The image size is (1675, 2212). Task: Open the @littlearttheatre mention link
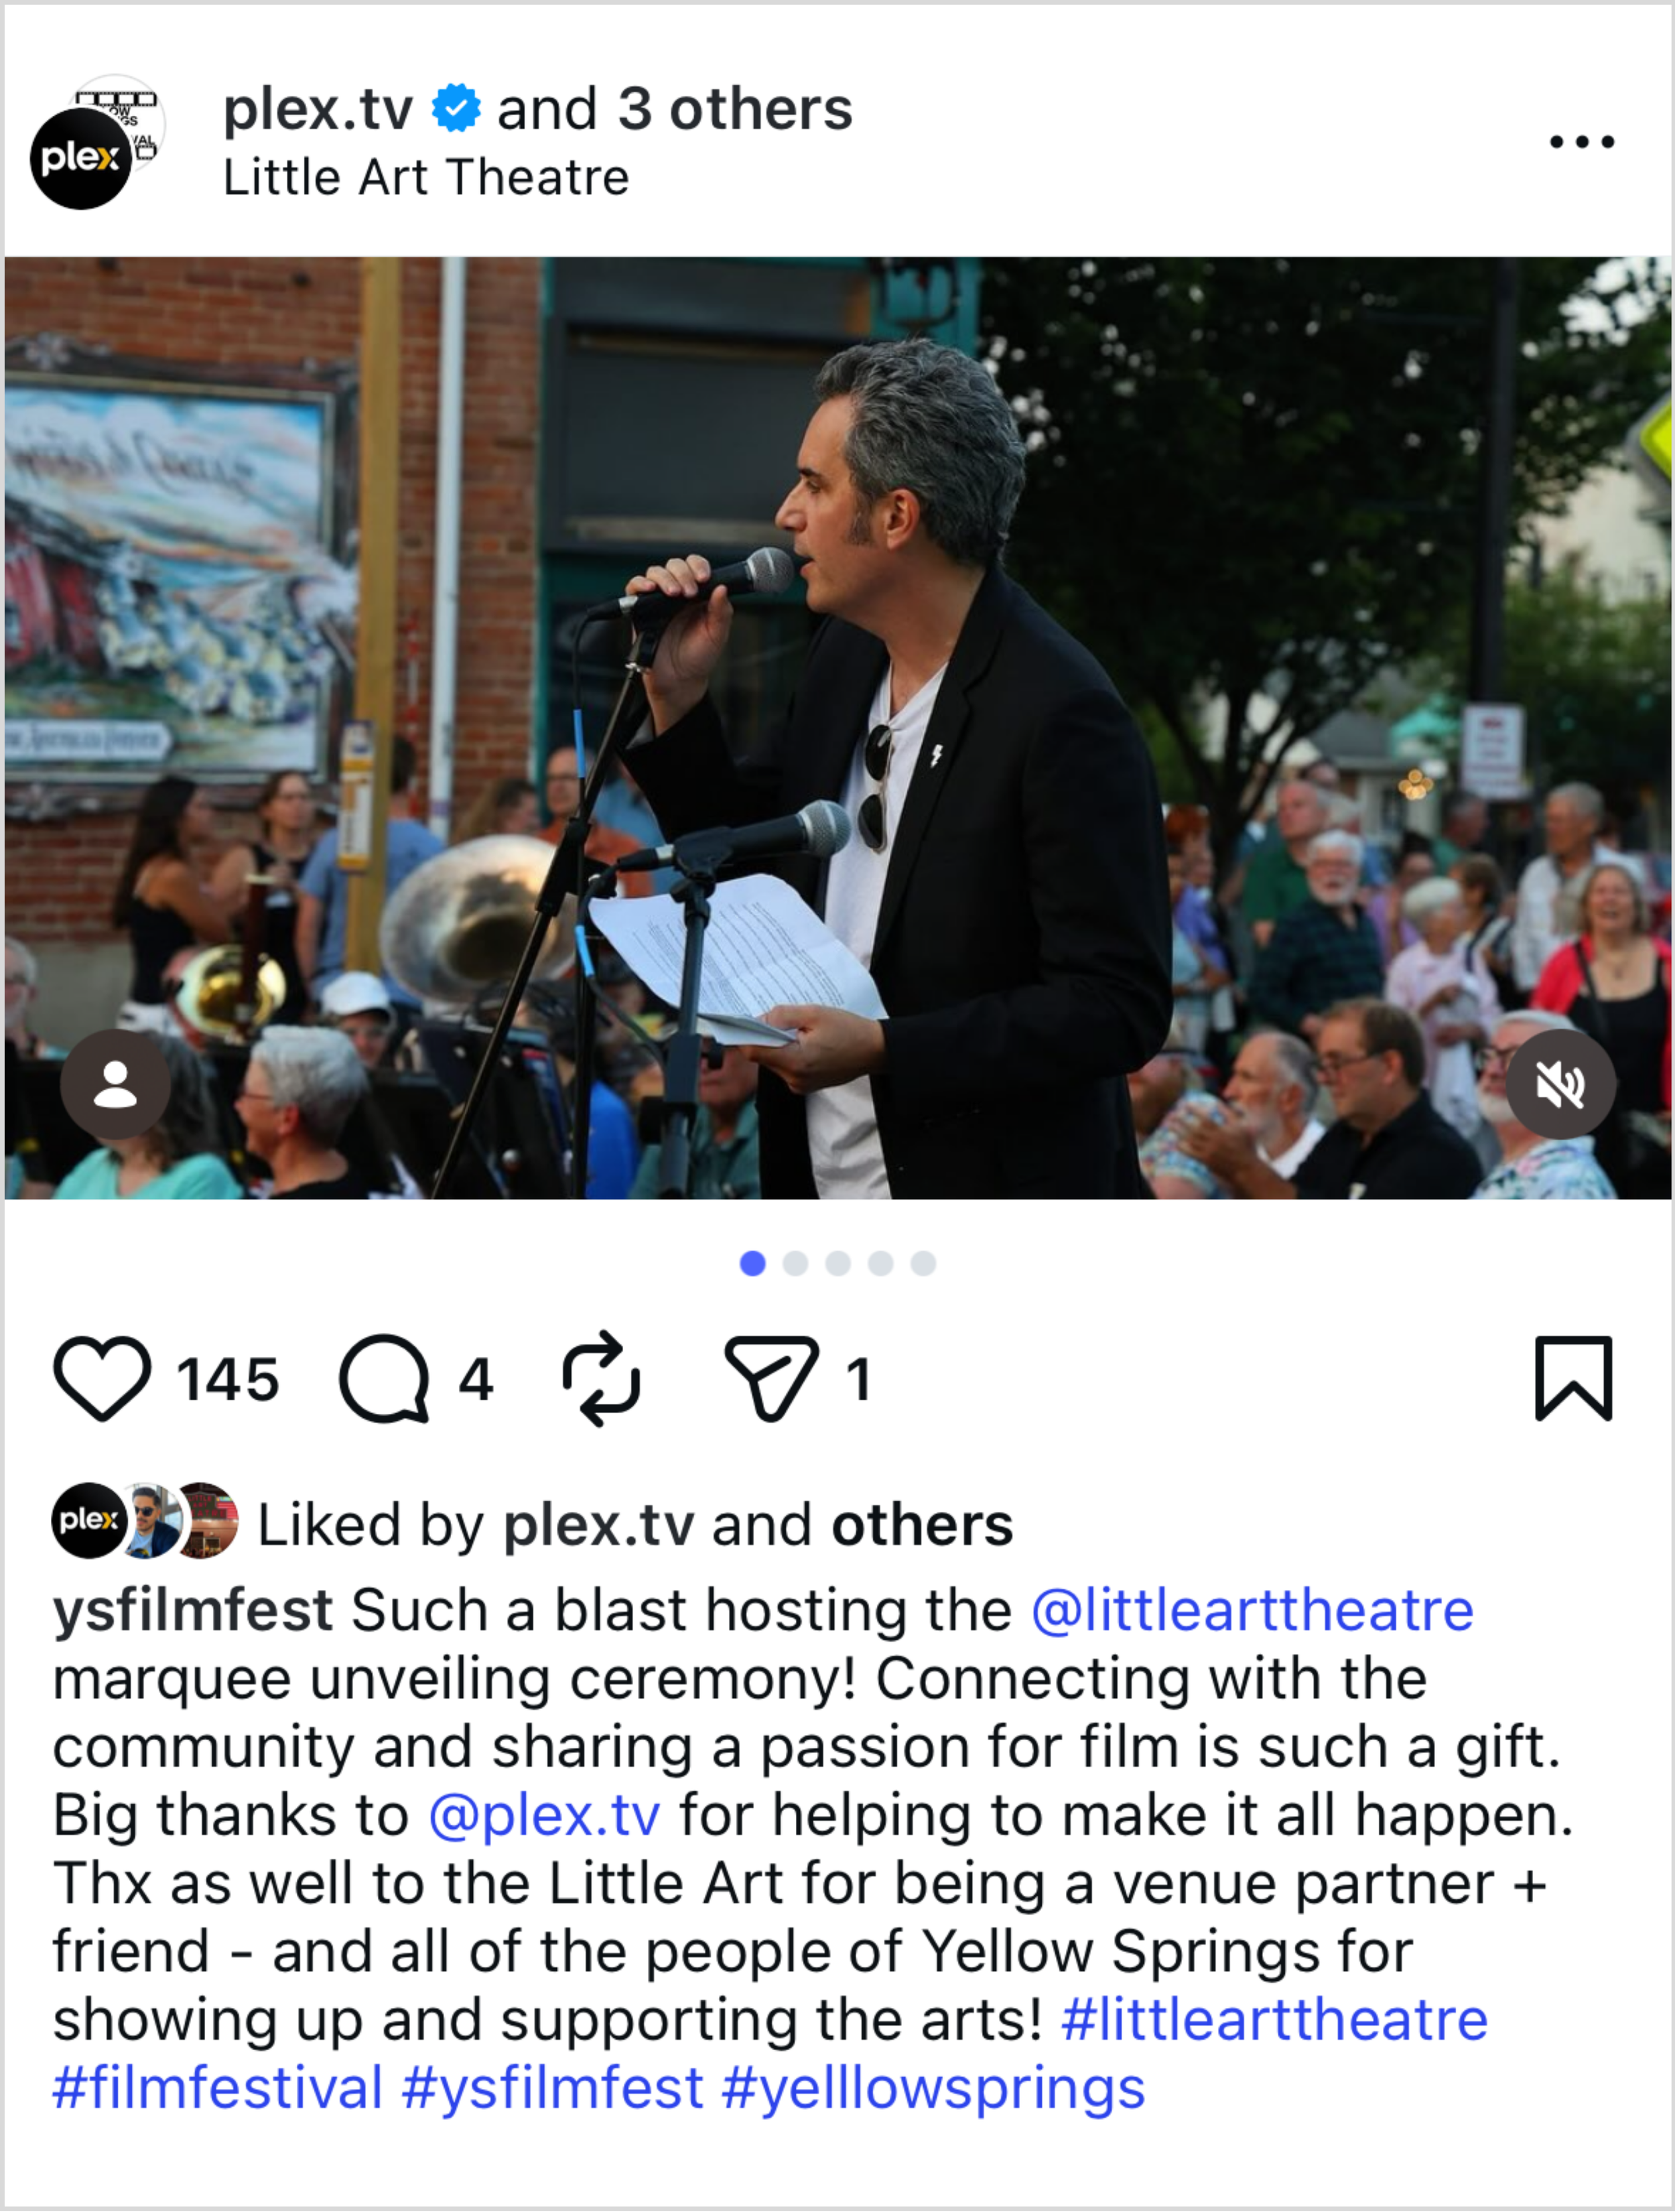[x=1252, y=1611]
